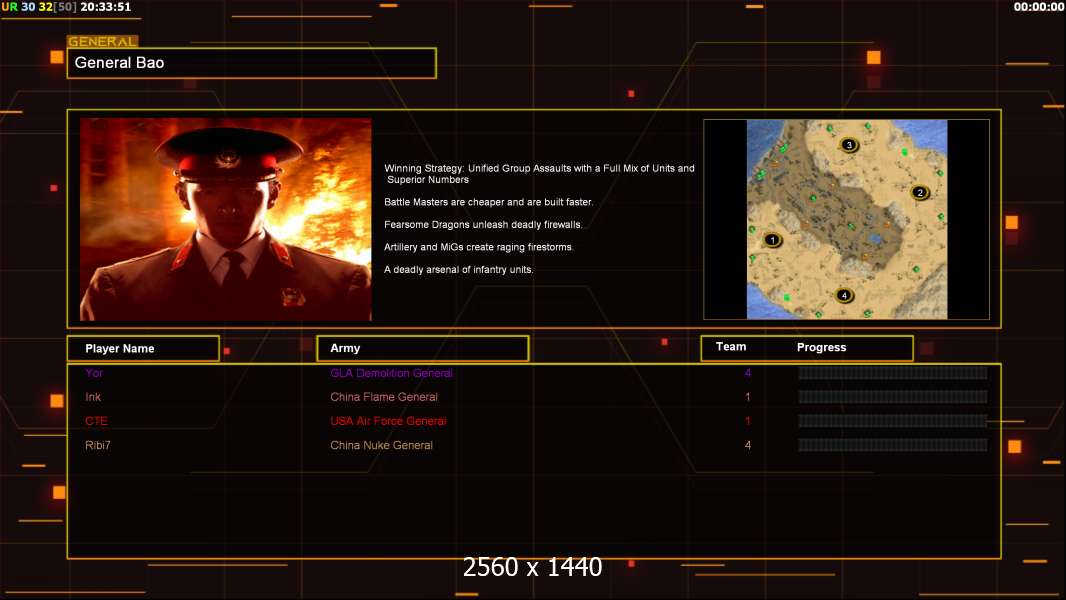The width and height of the screenshot is (1066, 600).
Task: Select player Ink in the list
Action: [x=93, y=397]
